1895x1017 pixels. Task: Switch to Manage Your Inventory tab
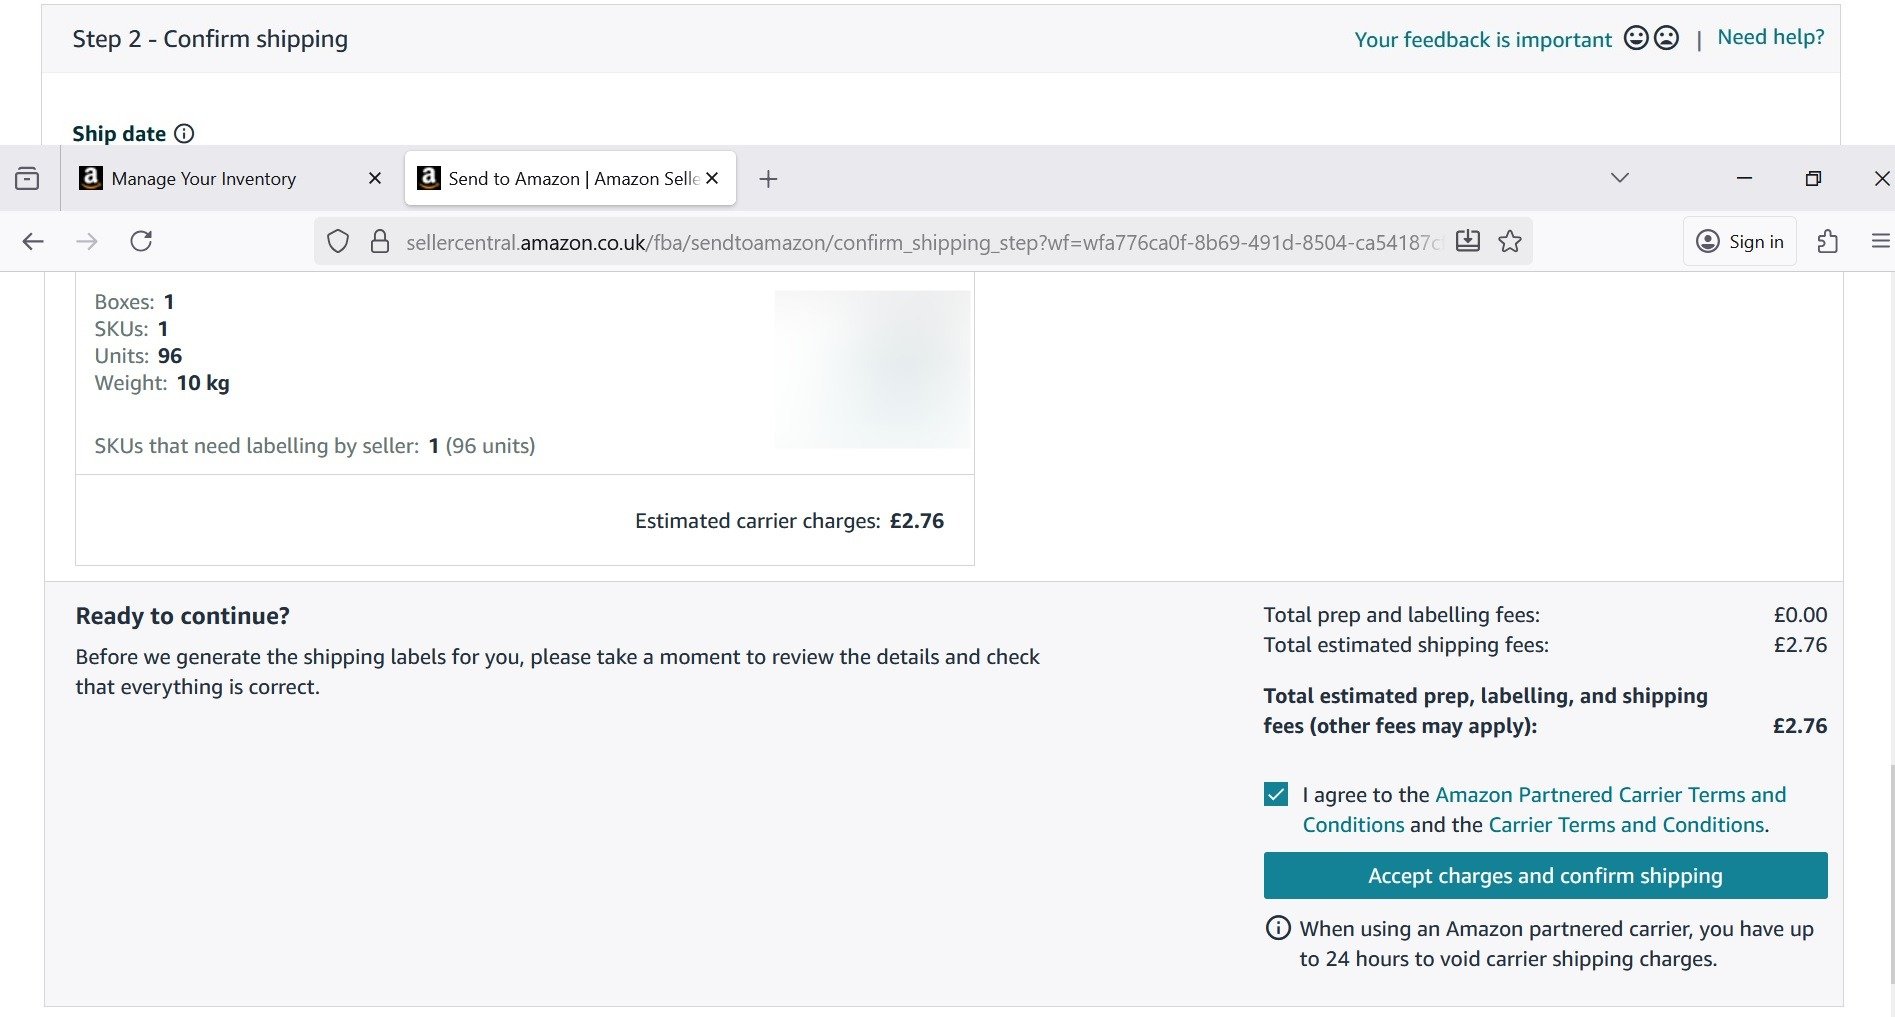click(204, 179)
